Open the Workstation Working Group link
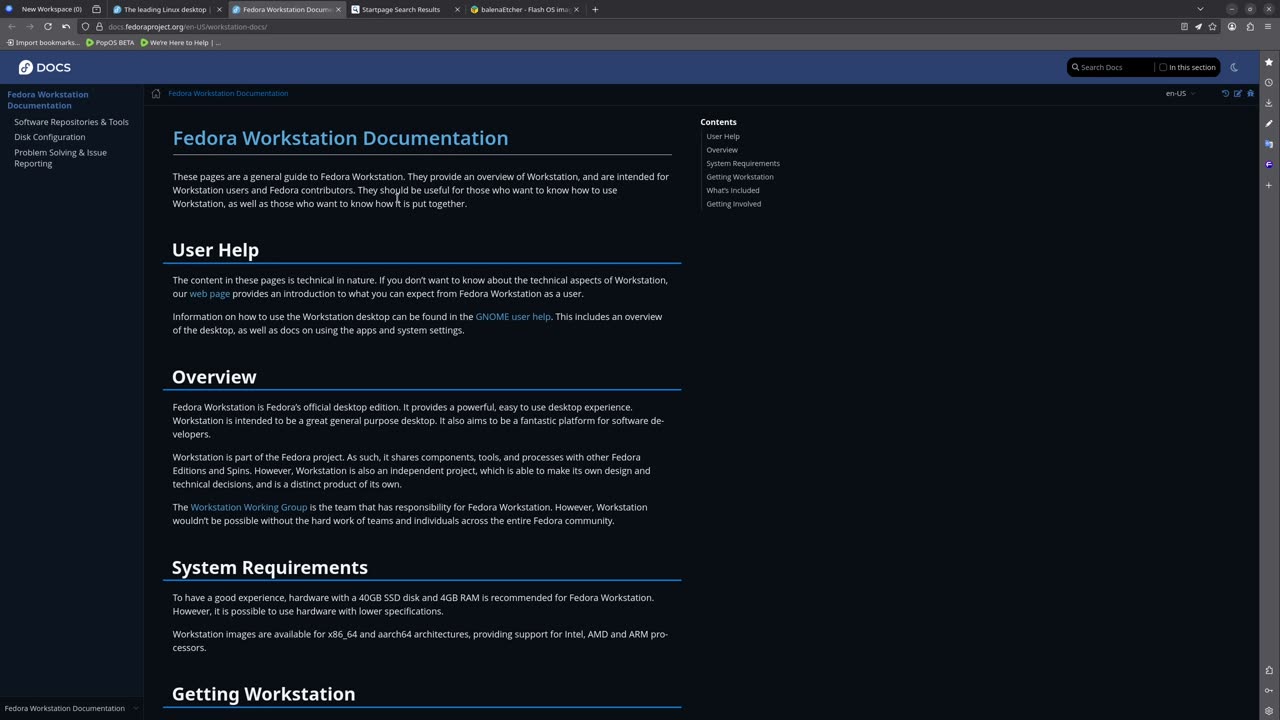 pyautogui.click(x=249, y=507)
